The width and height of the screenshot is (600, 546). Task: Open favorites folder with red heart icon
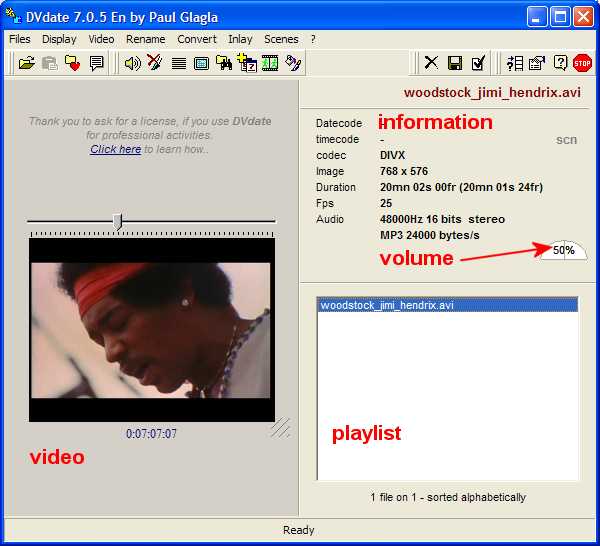pyautogui.click(x=72, y=63)
